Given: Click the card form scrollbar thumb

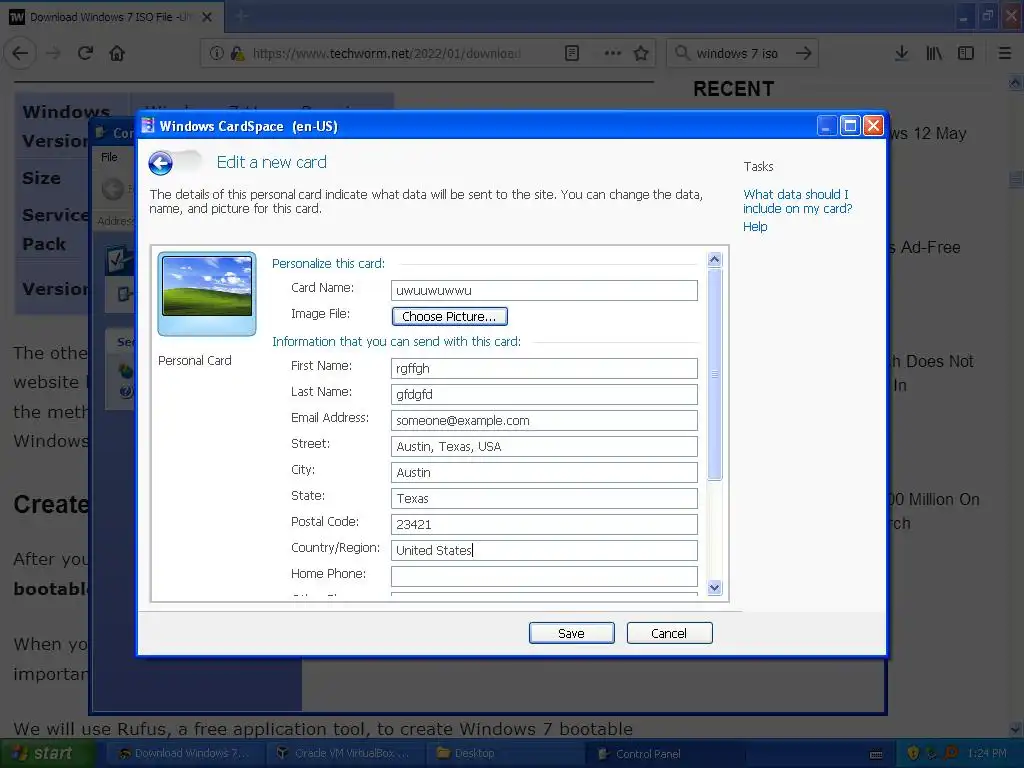Looking at the screenshot, I should 714,374.
